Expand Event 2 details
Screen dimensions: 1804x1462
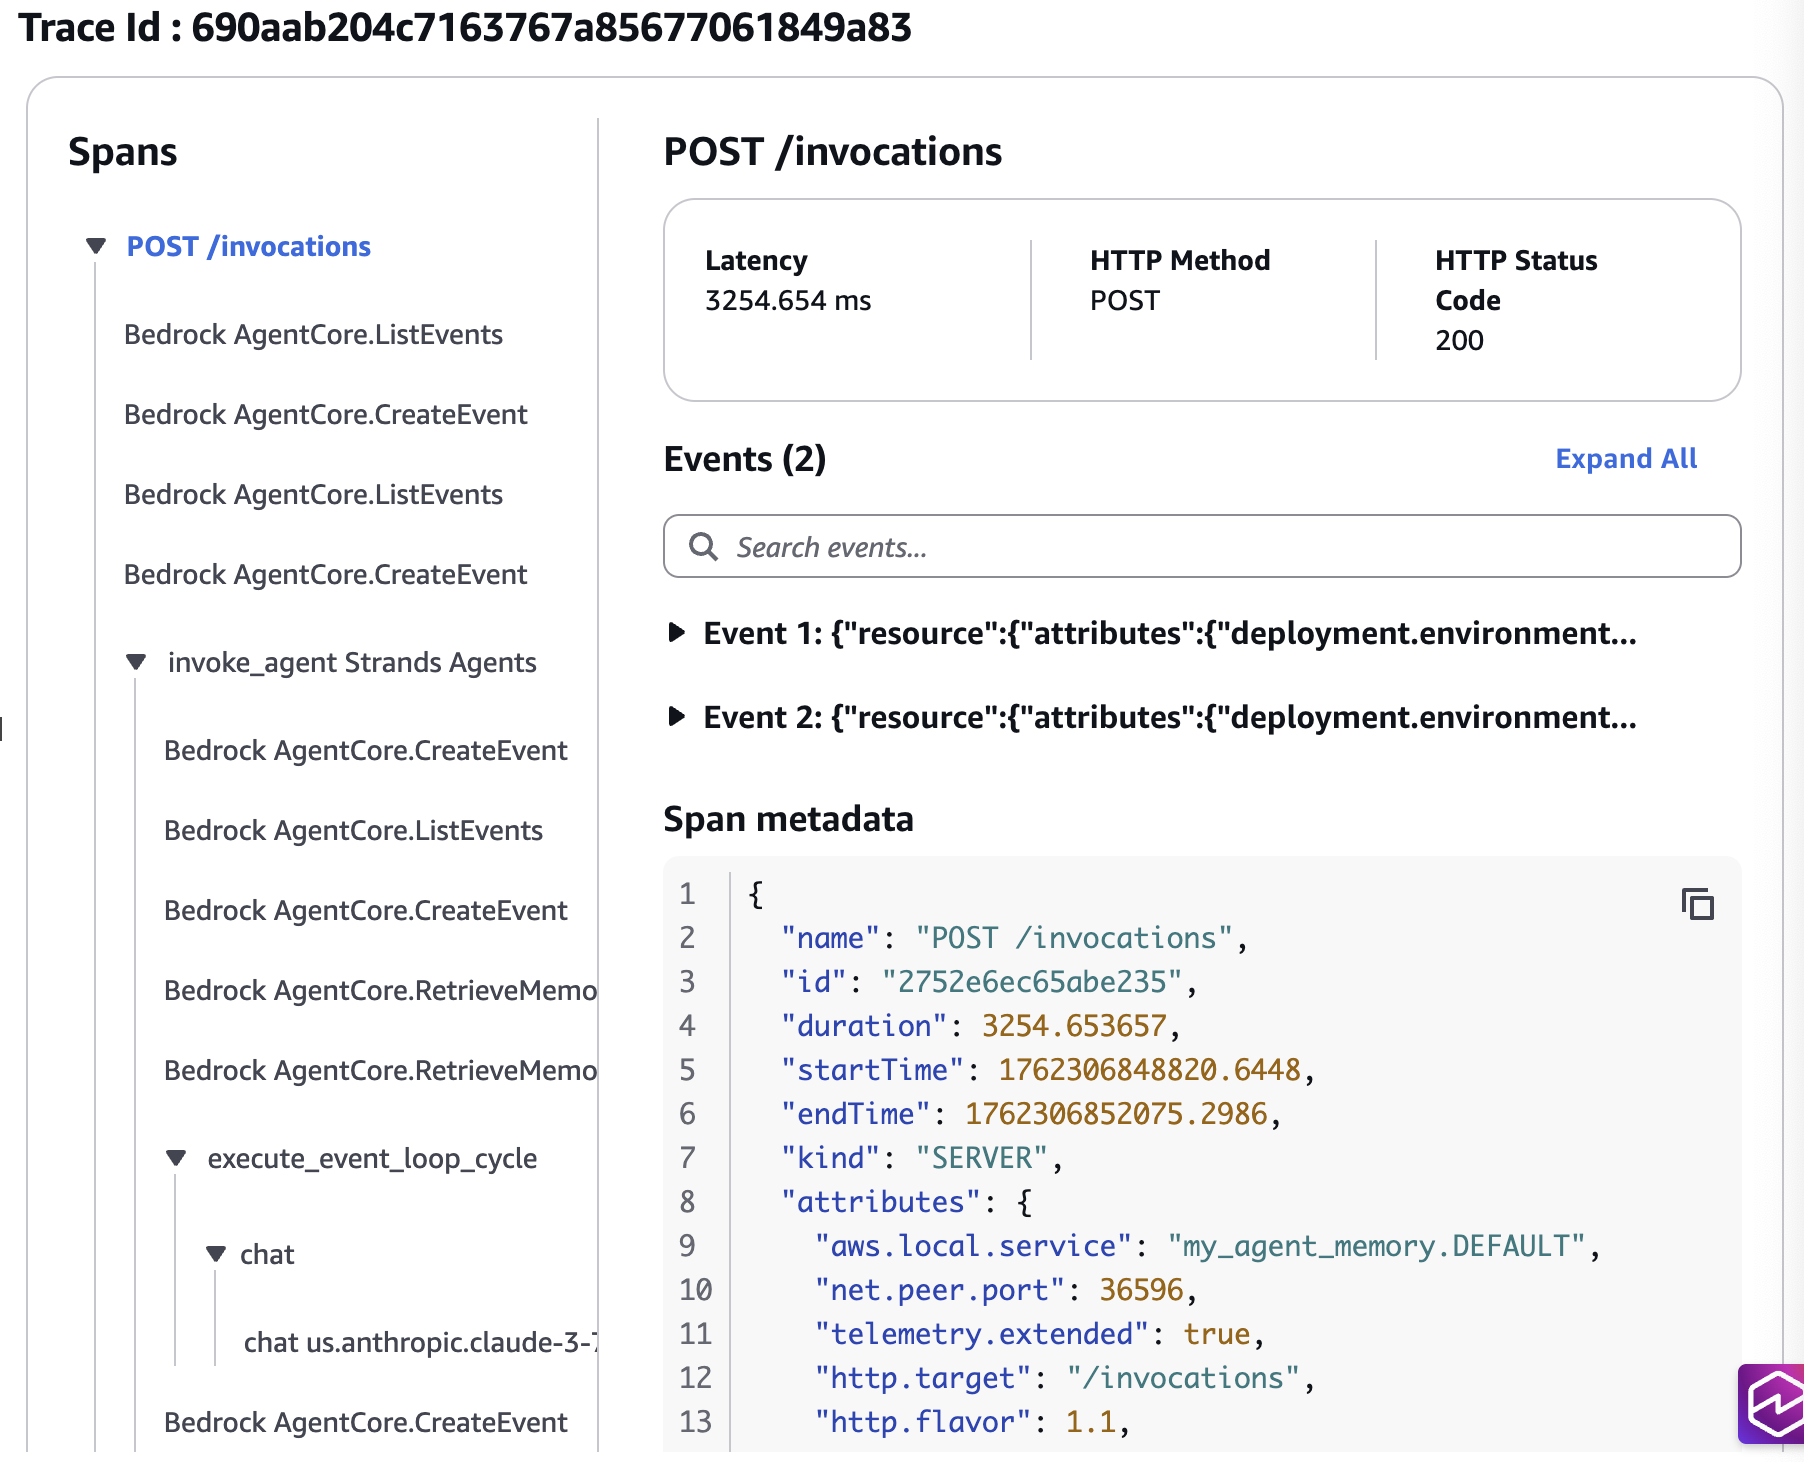(678, 716)
